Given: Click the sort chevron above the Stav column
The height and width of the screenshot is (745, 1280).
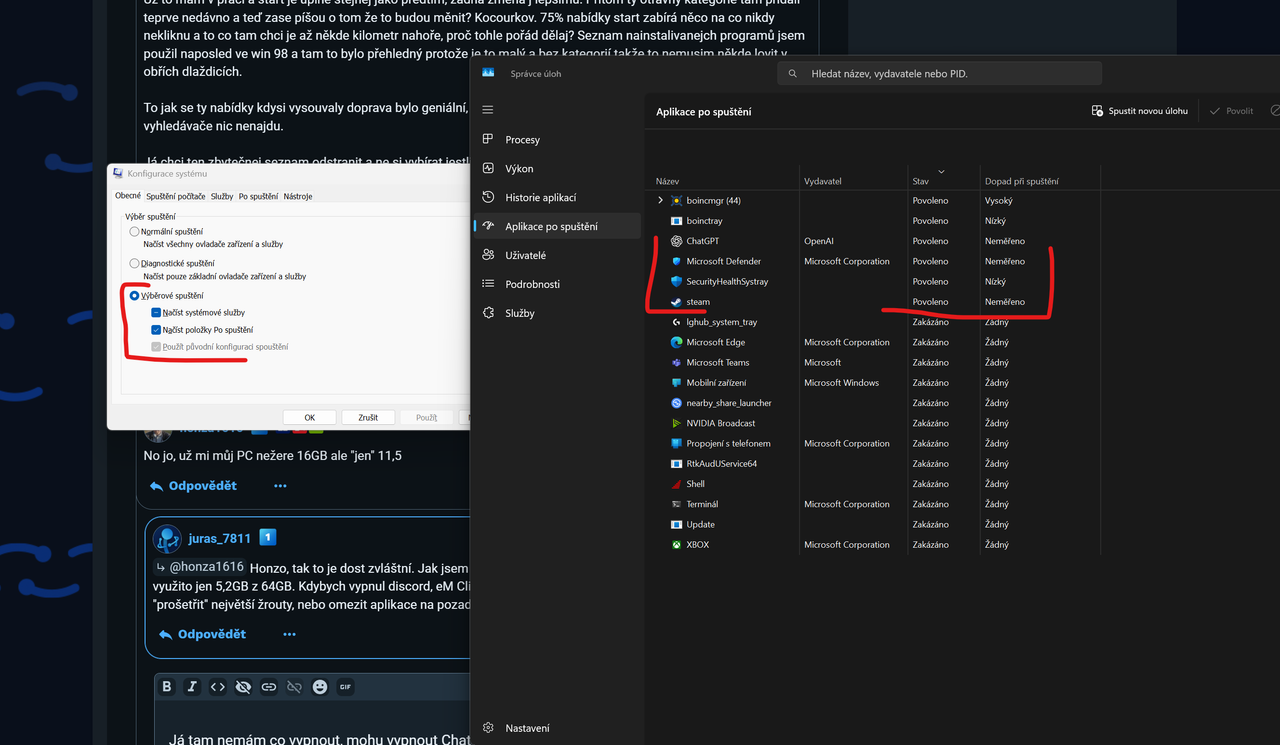Looking at the screenshot, I should tap(941, 171).
